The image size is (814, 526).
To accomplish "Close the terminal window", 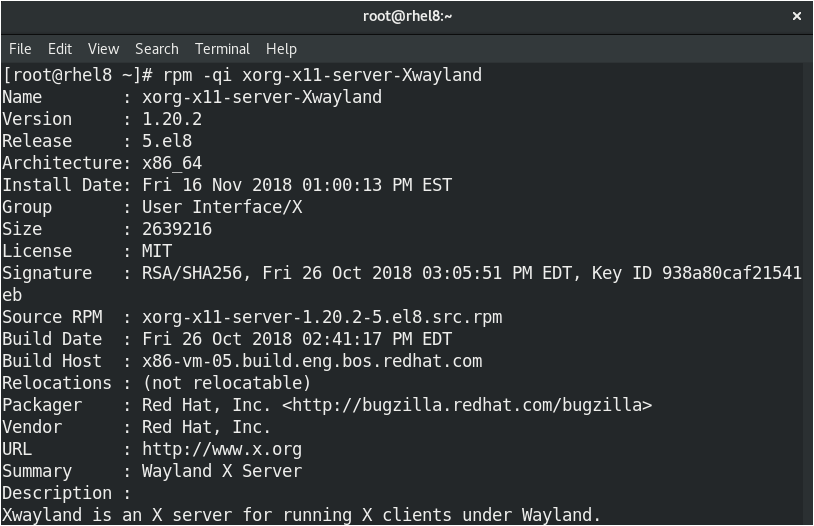I will 797,16.
